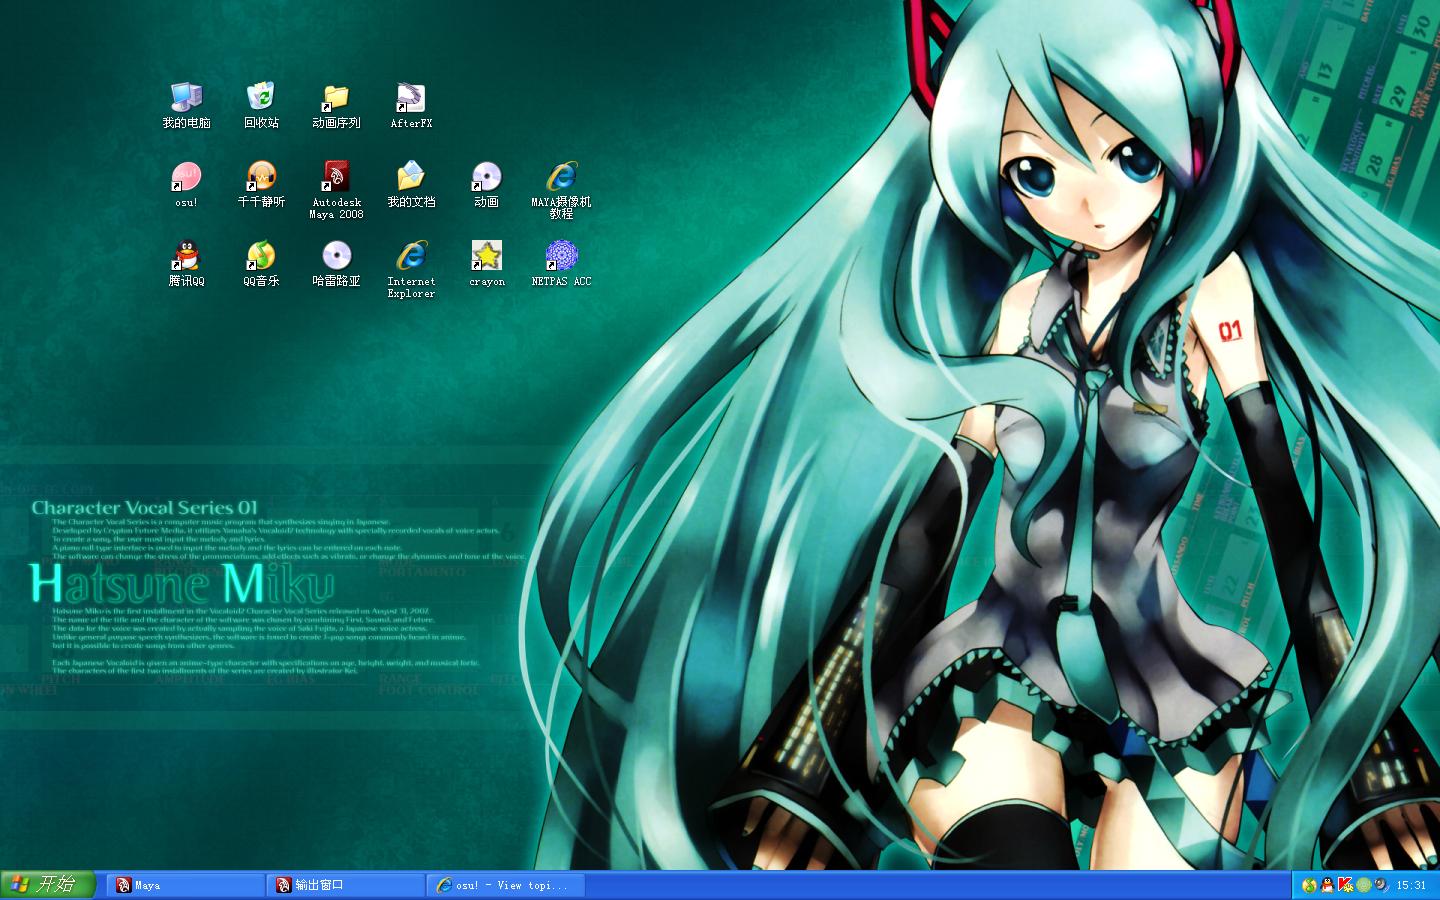Select the 动画序列 folder shortcut

(x=336, y=105)
